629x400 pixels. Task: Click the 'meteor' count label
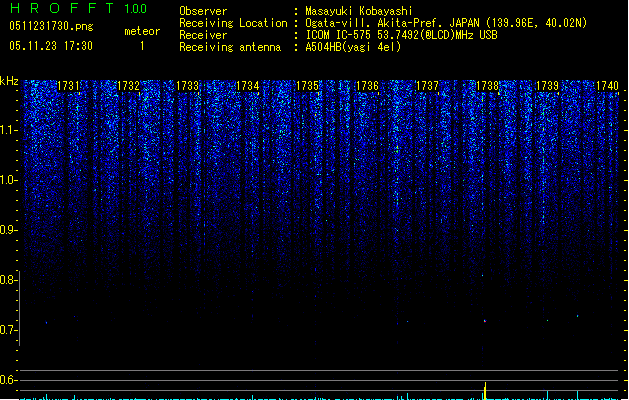[142, 31]
